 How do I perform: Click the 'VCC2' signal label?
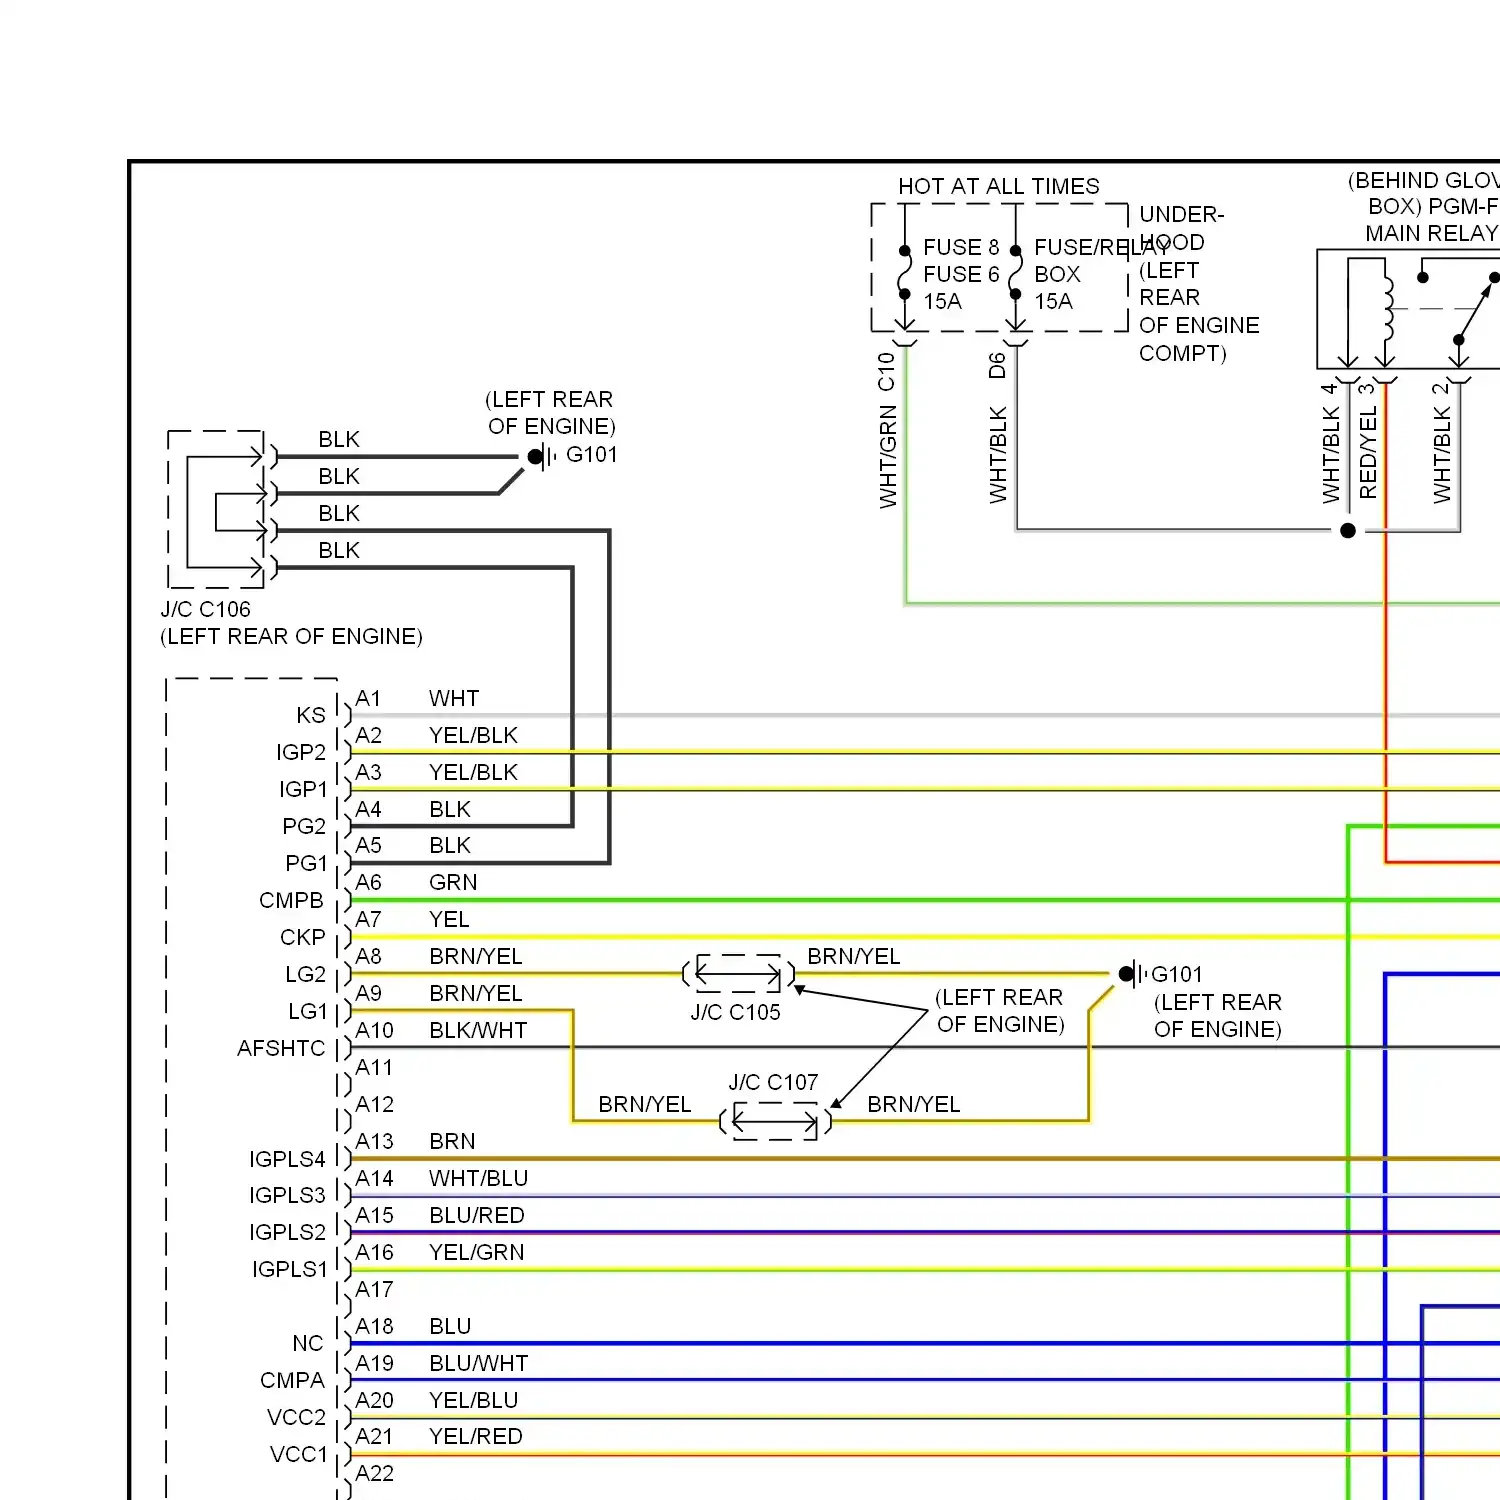(x=296, y=1418)
